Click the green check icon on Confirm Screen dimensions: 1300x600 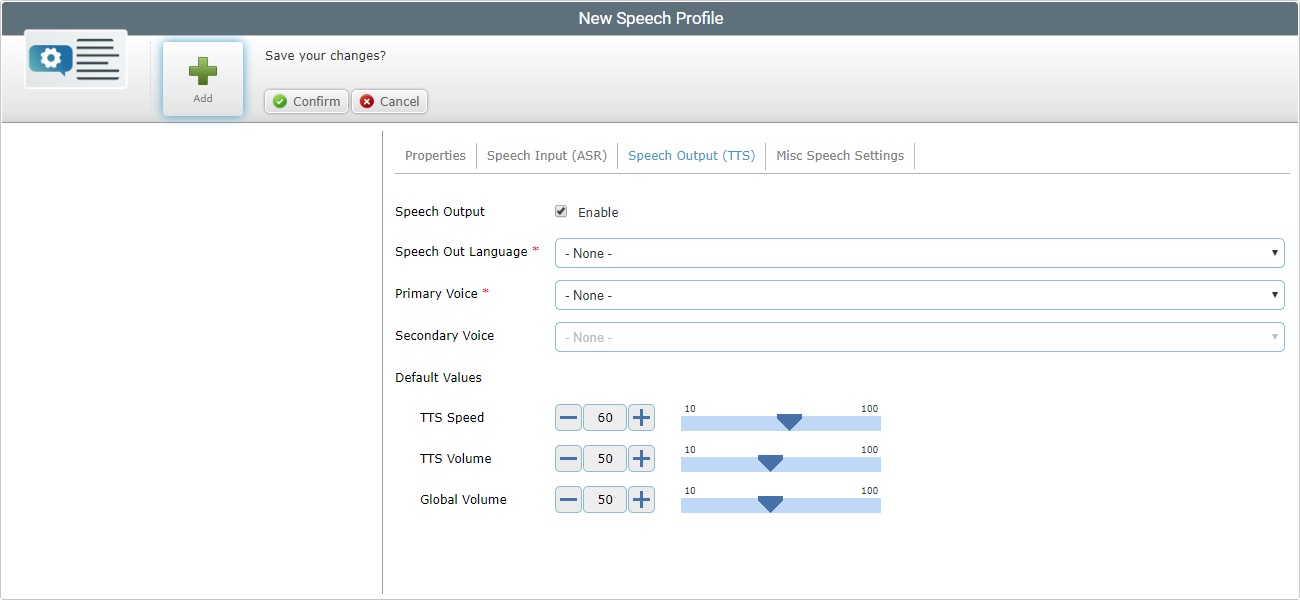coord(278,101)
